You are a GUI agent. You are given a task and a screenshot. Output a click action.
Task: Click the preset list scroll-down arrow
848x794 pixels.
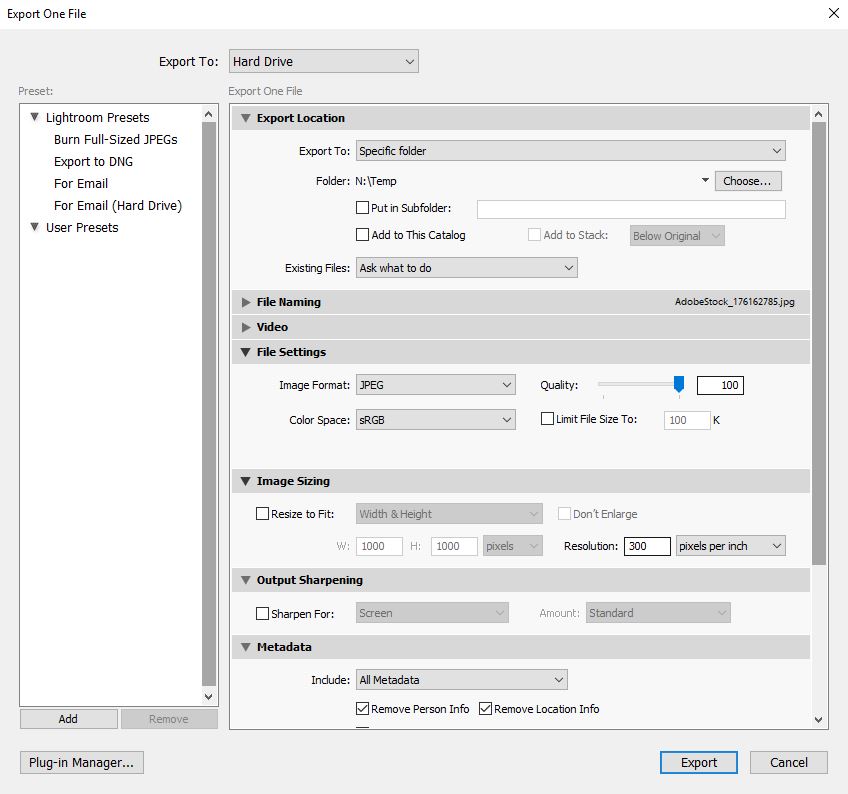tap(209, 697)
